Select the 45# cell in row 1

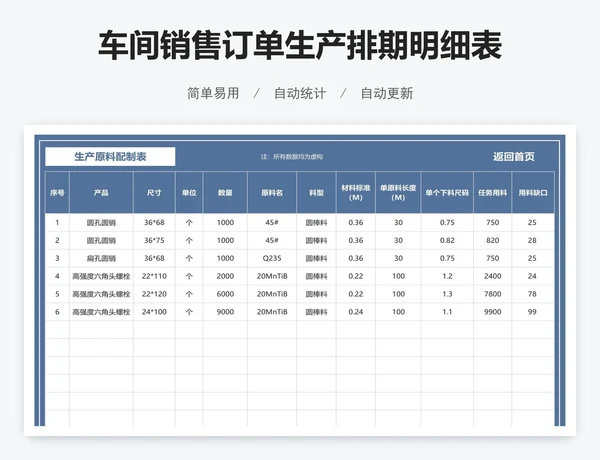272,222
